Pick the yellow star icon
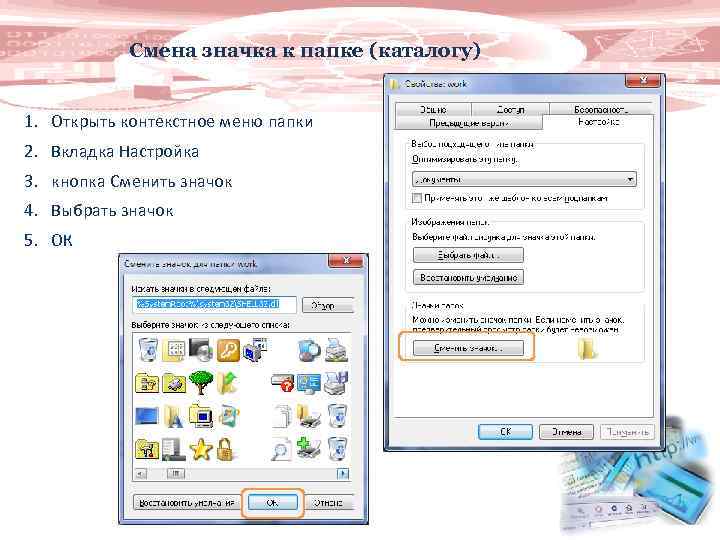720x540 pixels. click(x=201, y=450)
